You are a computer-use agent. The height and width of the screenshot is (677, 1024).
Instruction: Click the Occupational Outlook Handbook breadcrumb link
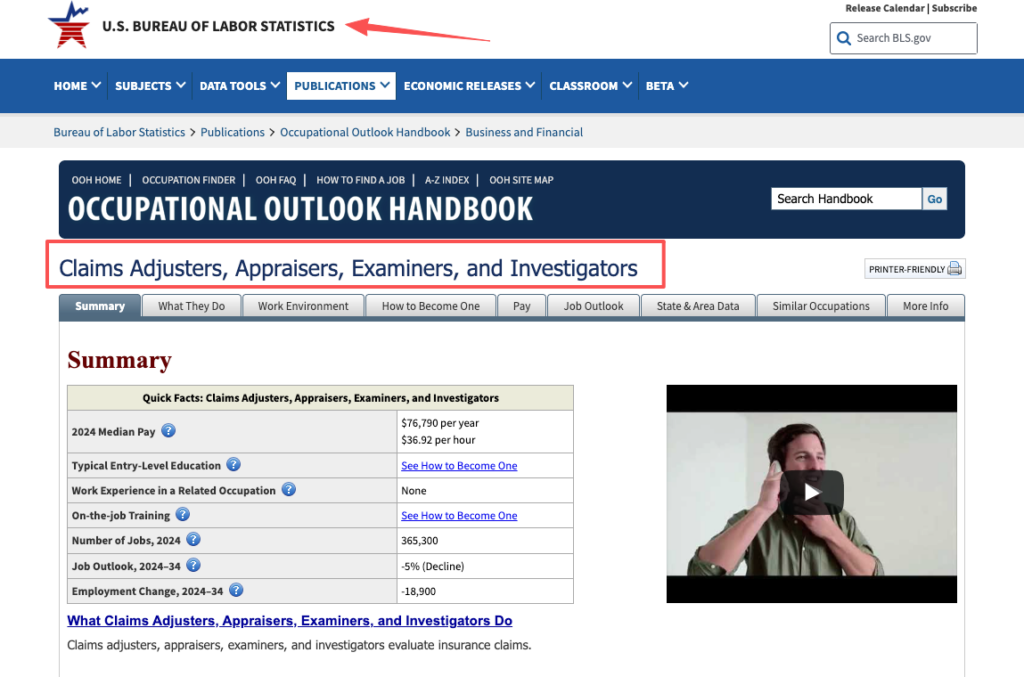(x=365, y=132)
